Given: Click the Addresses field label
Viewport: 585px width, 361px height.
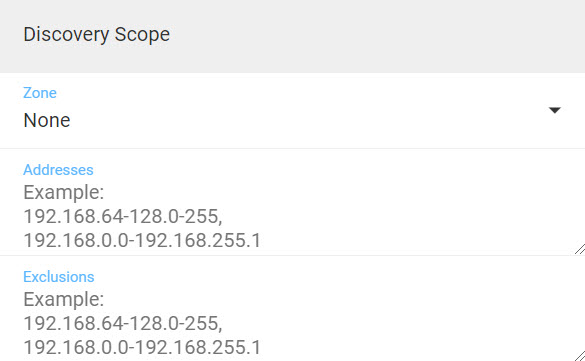Looking at the screenshot, I should click(x=58, y=170).
